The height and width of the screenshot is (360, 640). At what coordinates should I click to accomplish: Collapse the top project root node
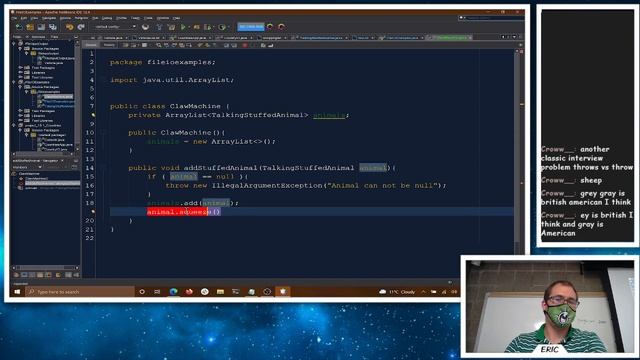click(14, 44)
